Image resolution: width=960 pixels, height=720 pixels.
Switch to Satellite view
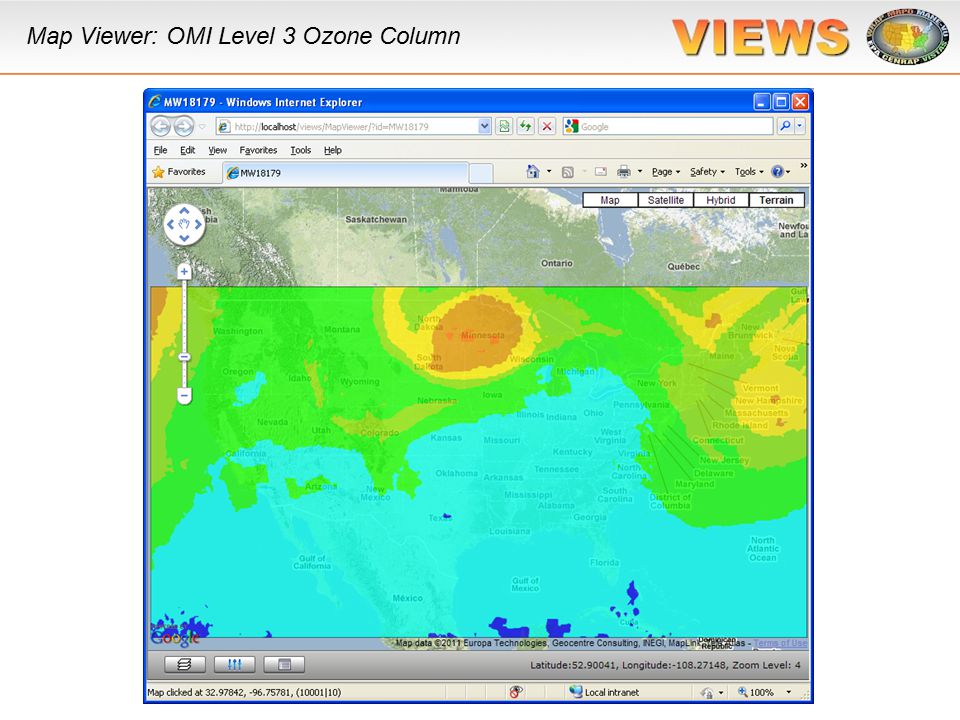point(666,200)
